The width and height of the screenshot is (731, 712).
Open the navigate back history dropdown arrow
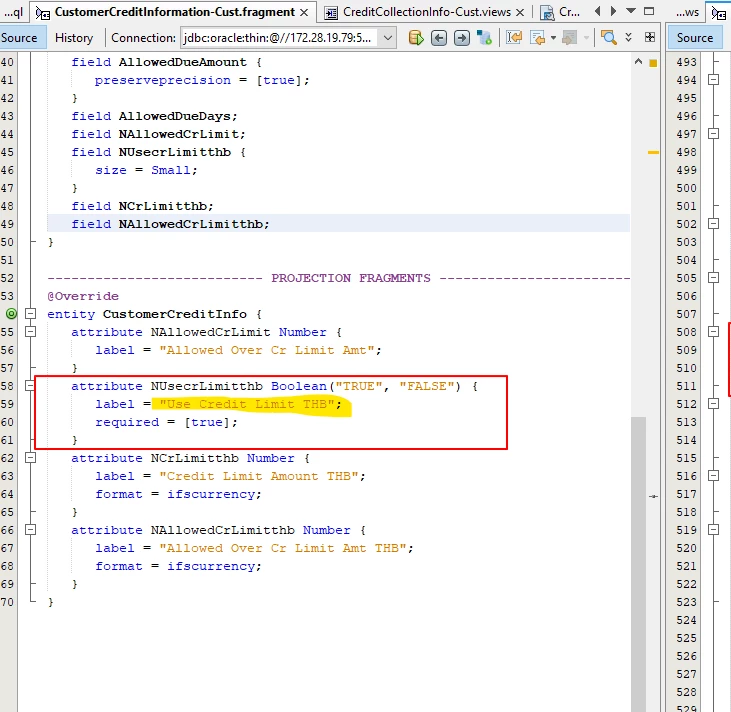tap(553, 38)
